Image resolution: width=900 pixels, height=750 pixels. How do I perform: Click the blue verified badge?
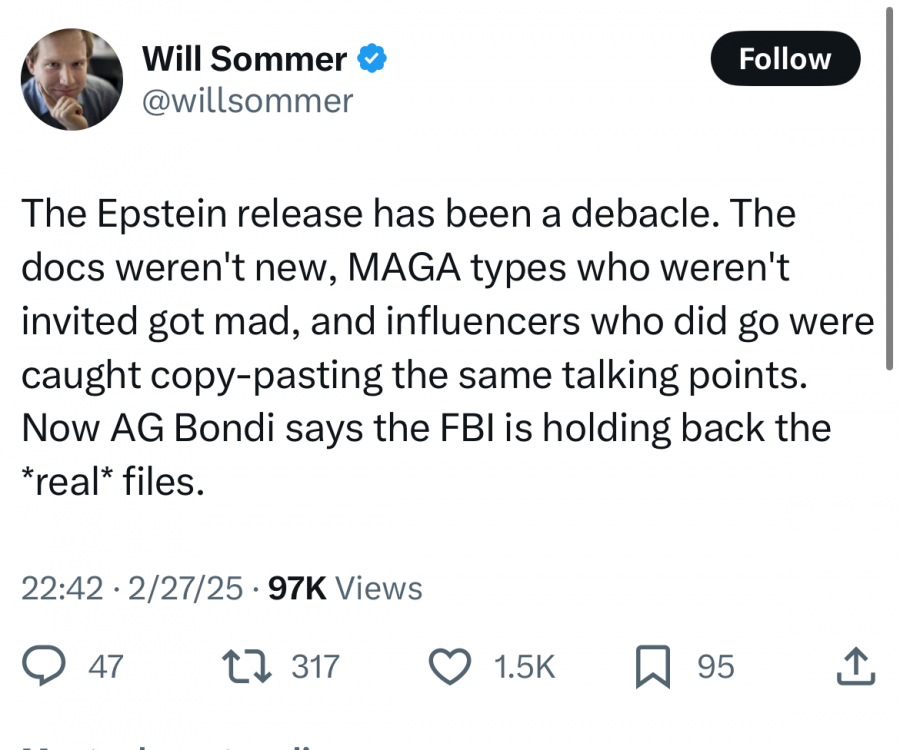click(x=372, y=60)
